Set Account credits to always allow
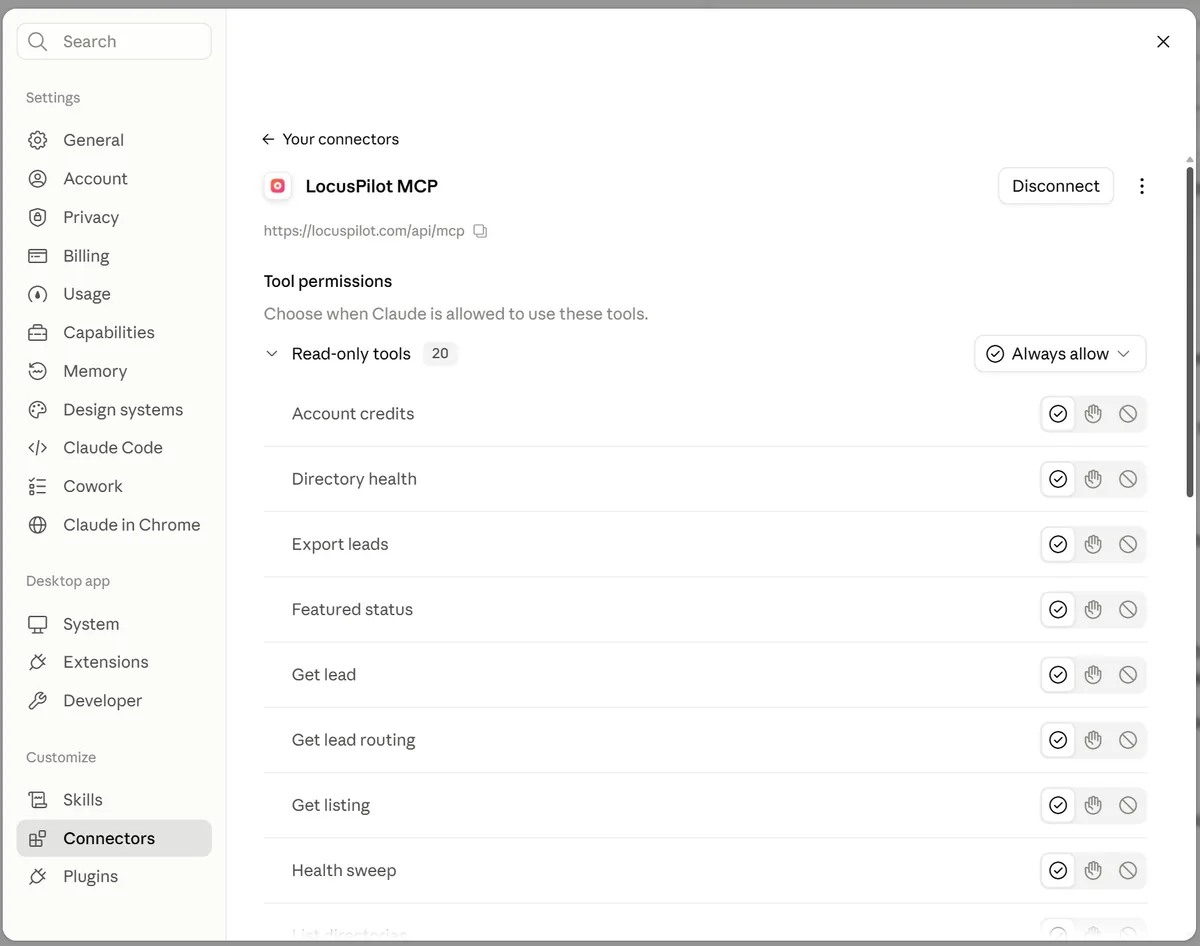1200x946 pixels. (1058, 414)
